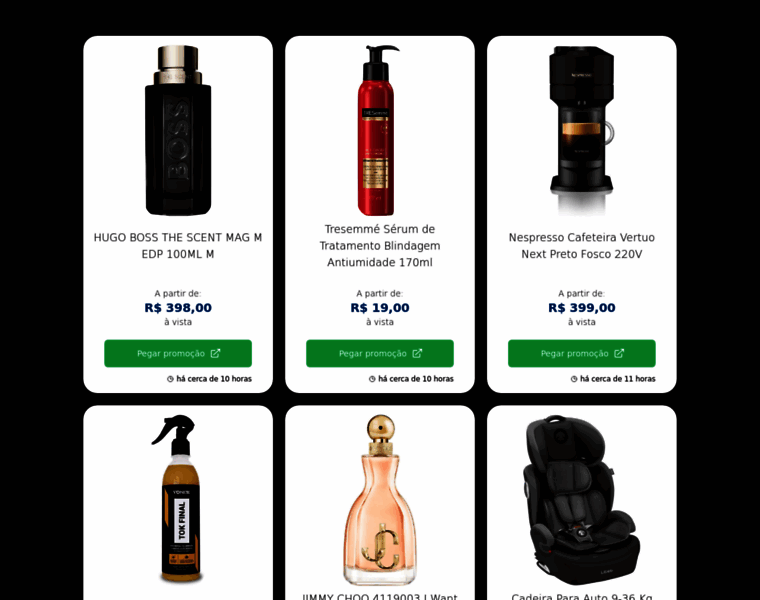Open the Tok Final spray bottle image

coord(178,499)
